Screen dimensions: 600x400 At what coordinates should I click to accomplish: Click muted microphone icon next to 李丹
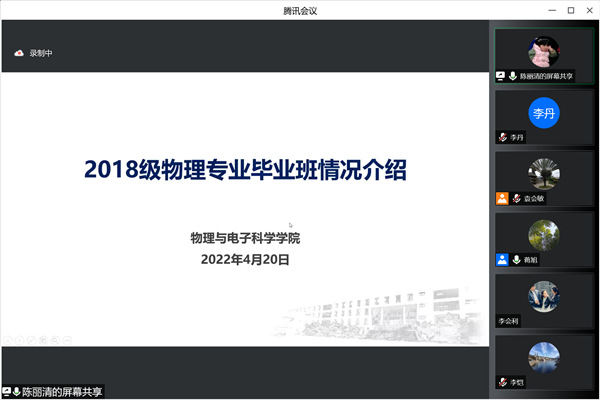coord(503,138)
